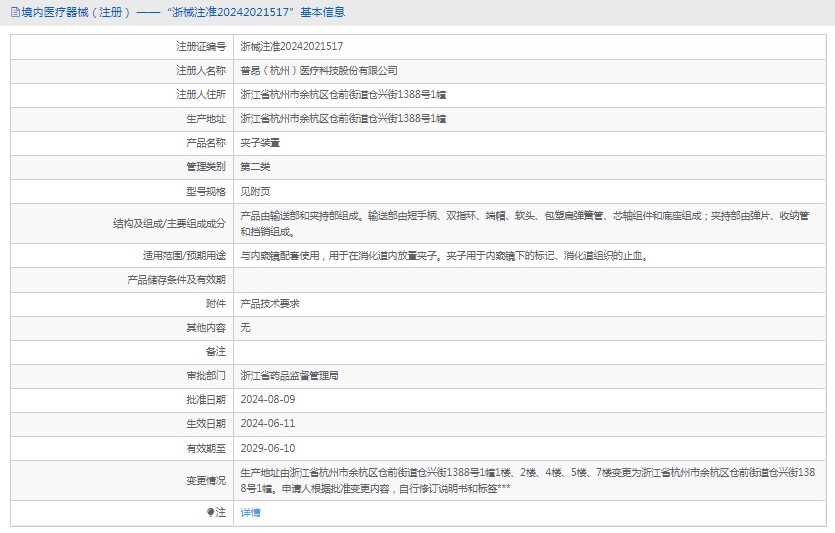
Task: Select product name 夹子装置
Action: 260,142
